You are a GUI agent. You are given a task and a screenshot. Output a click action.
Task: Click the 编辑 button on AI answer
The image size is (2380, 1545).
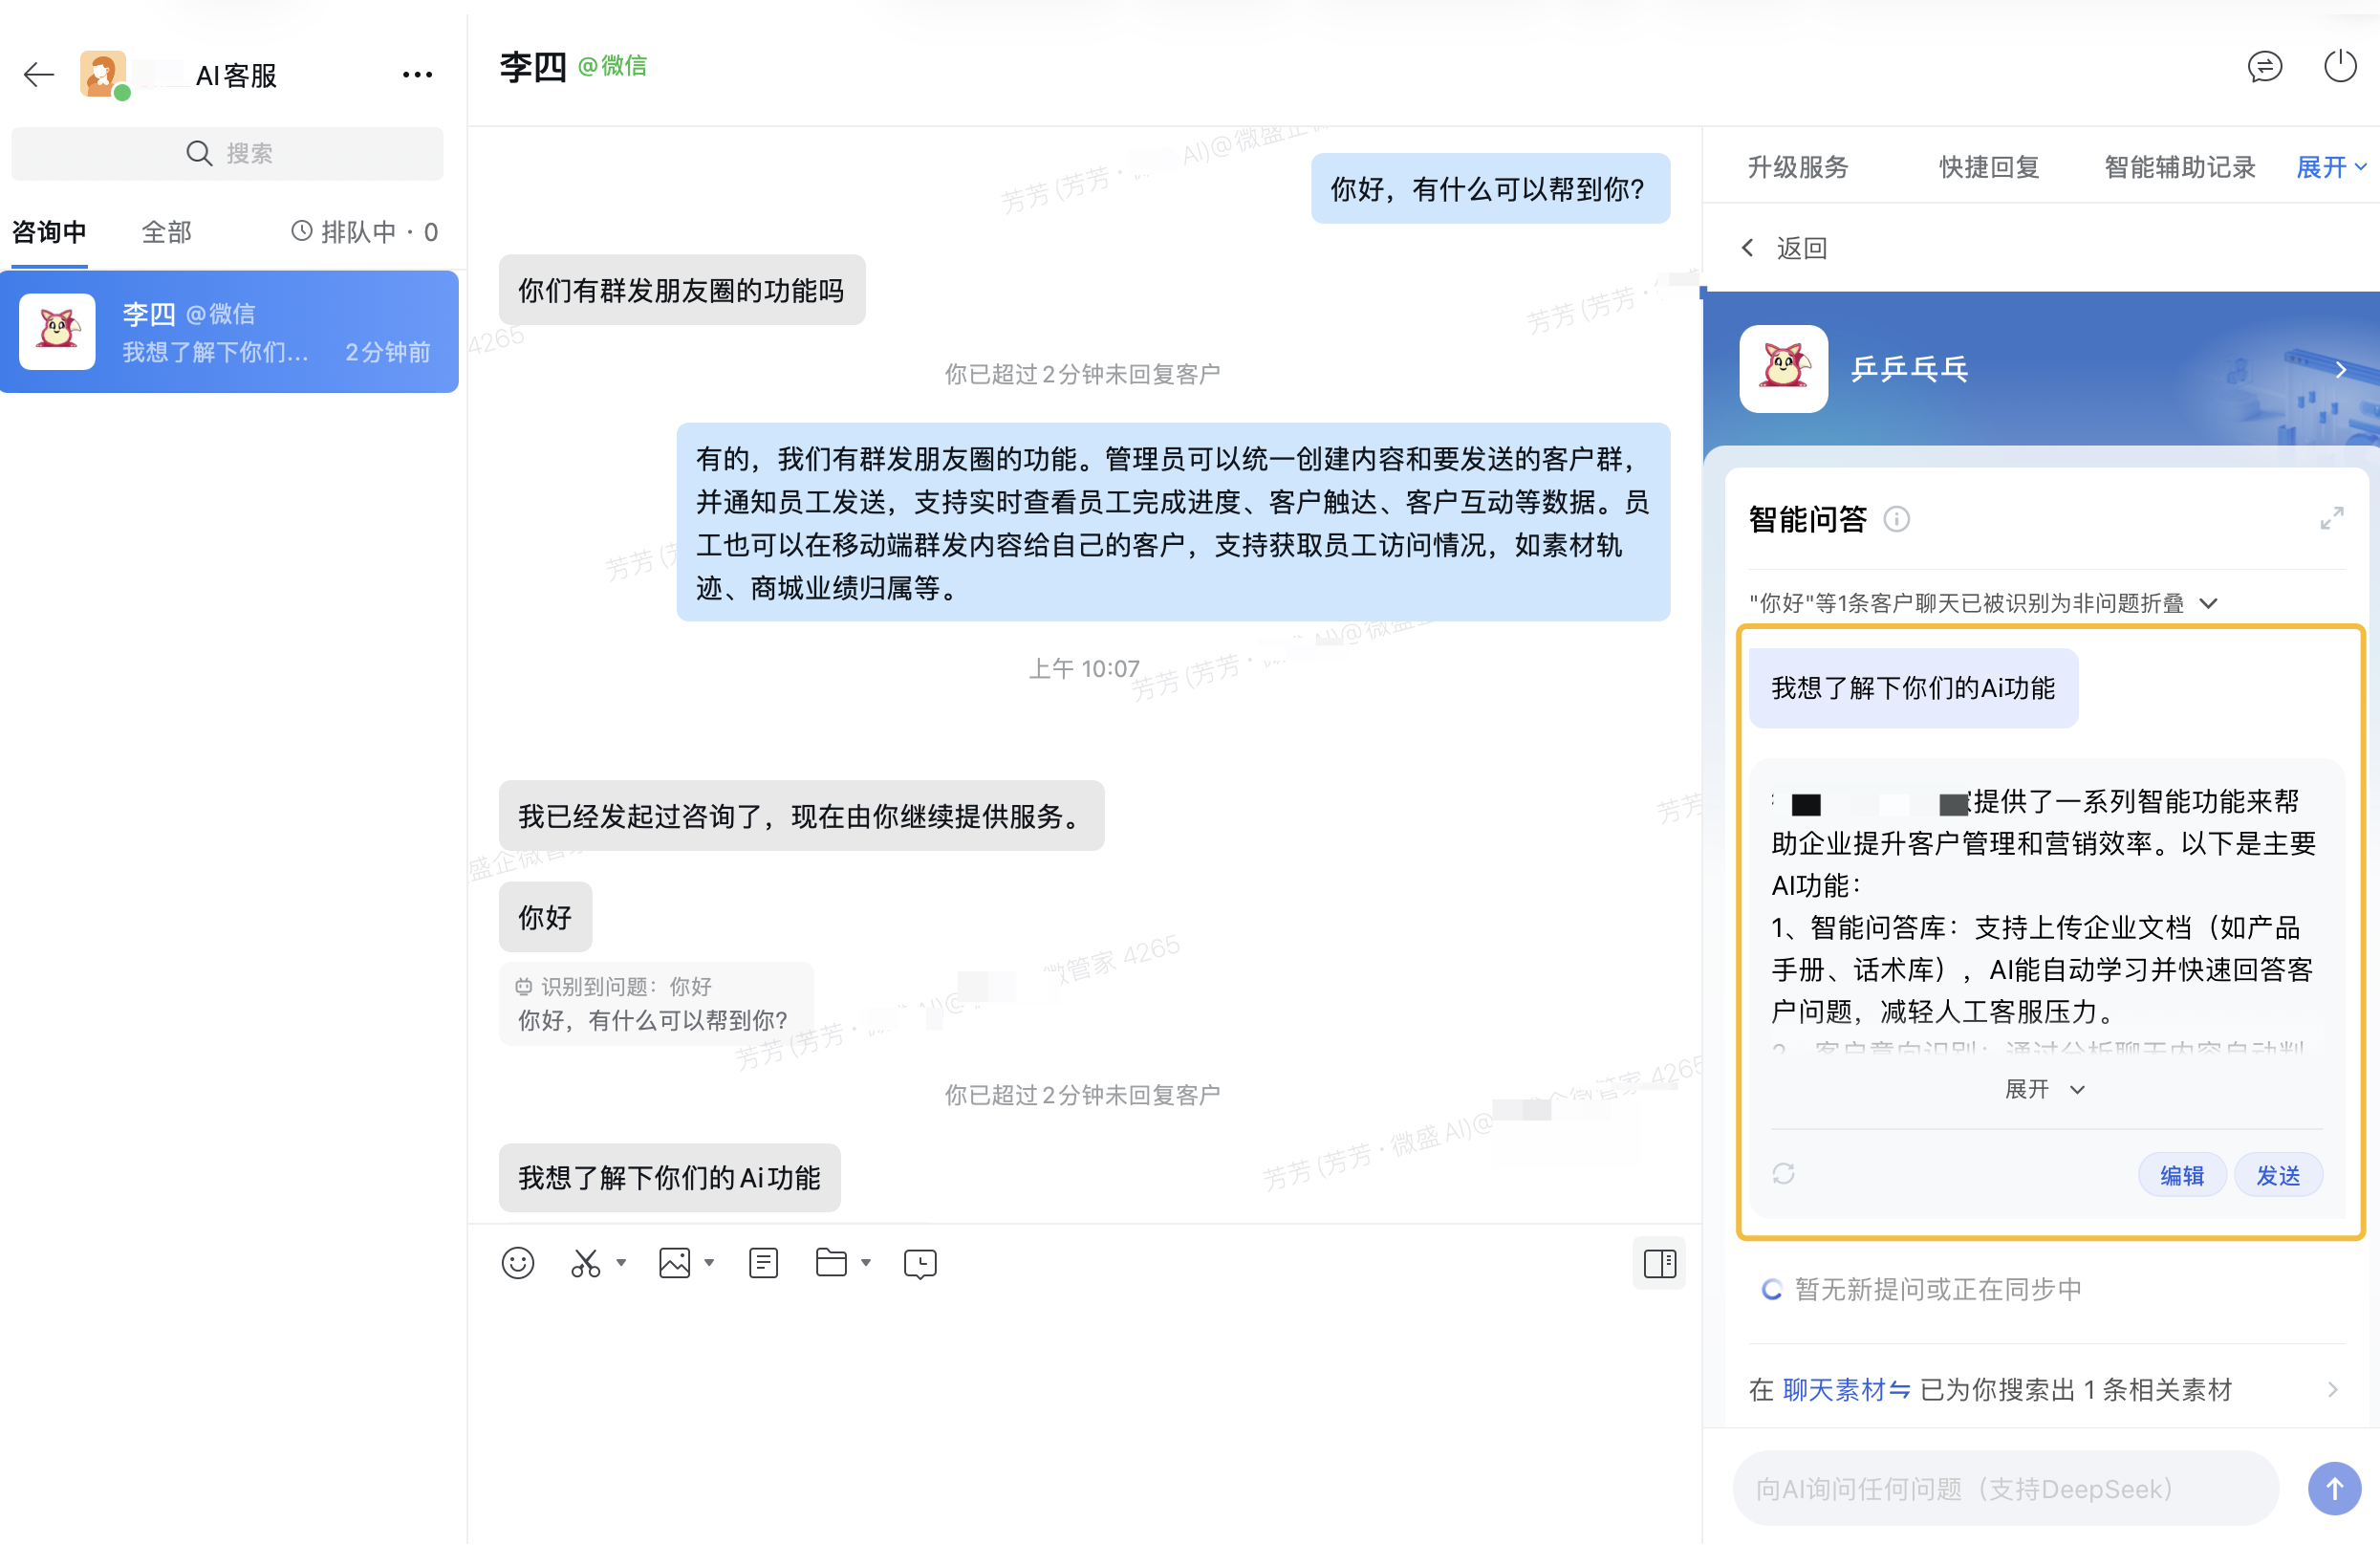(x=2181, y=1175)
